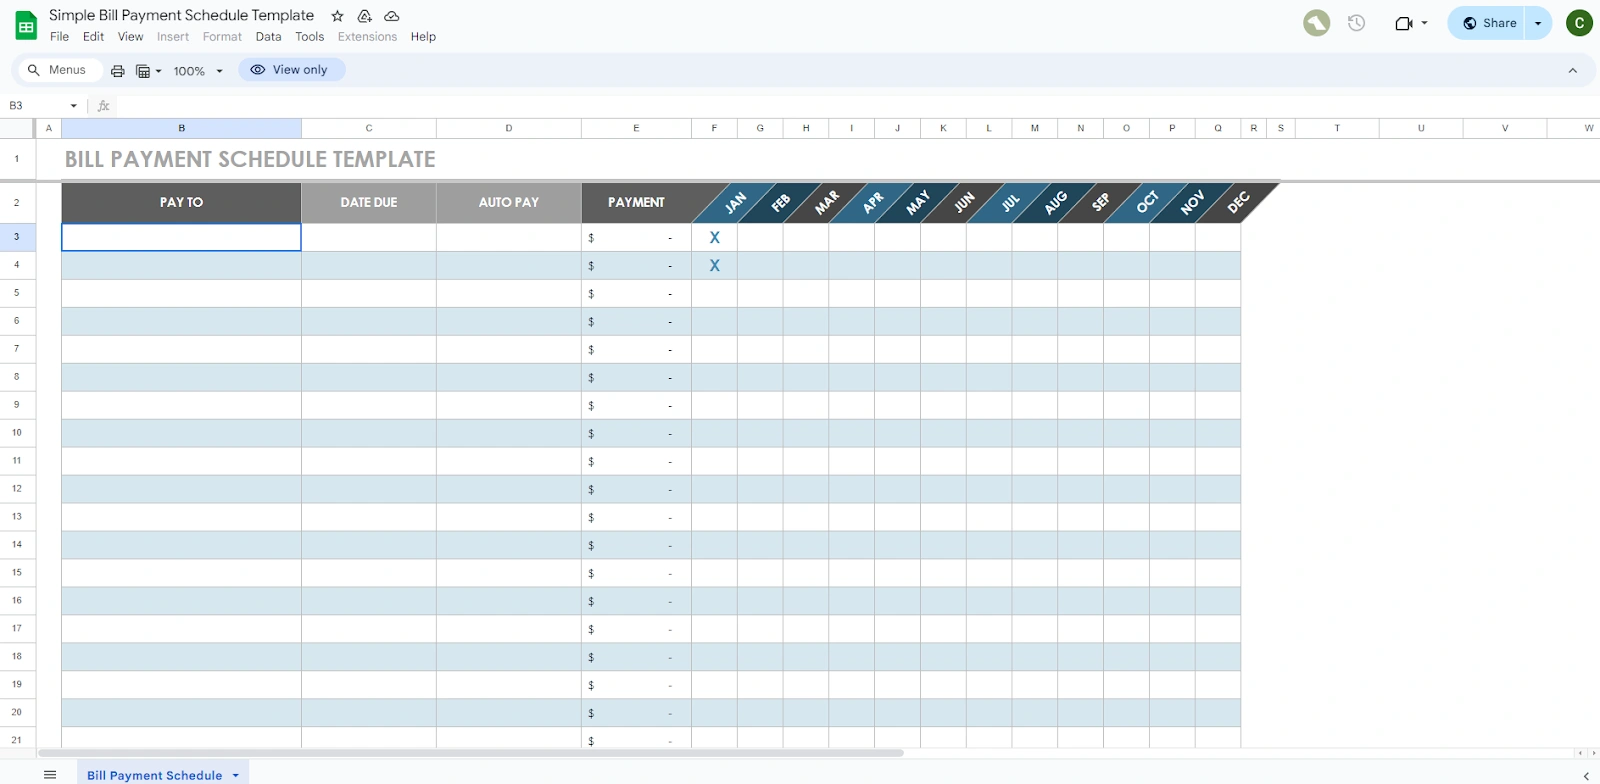Open the Extensions menu
This screenshot has width=1600, height=784.
[x=367, y=37]
